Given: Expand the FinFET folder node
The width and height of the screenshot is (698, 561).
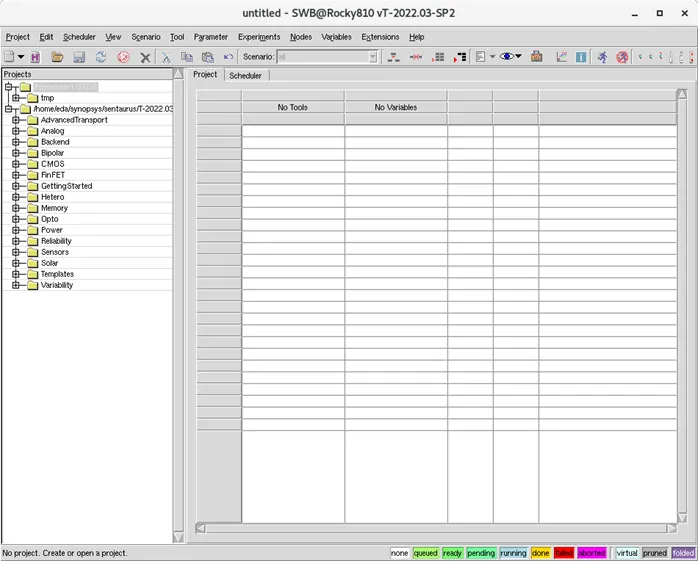Looking at the screenshot, I should coord(16,175).
